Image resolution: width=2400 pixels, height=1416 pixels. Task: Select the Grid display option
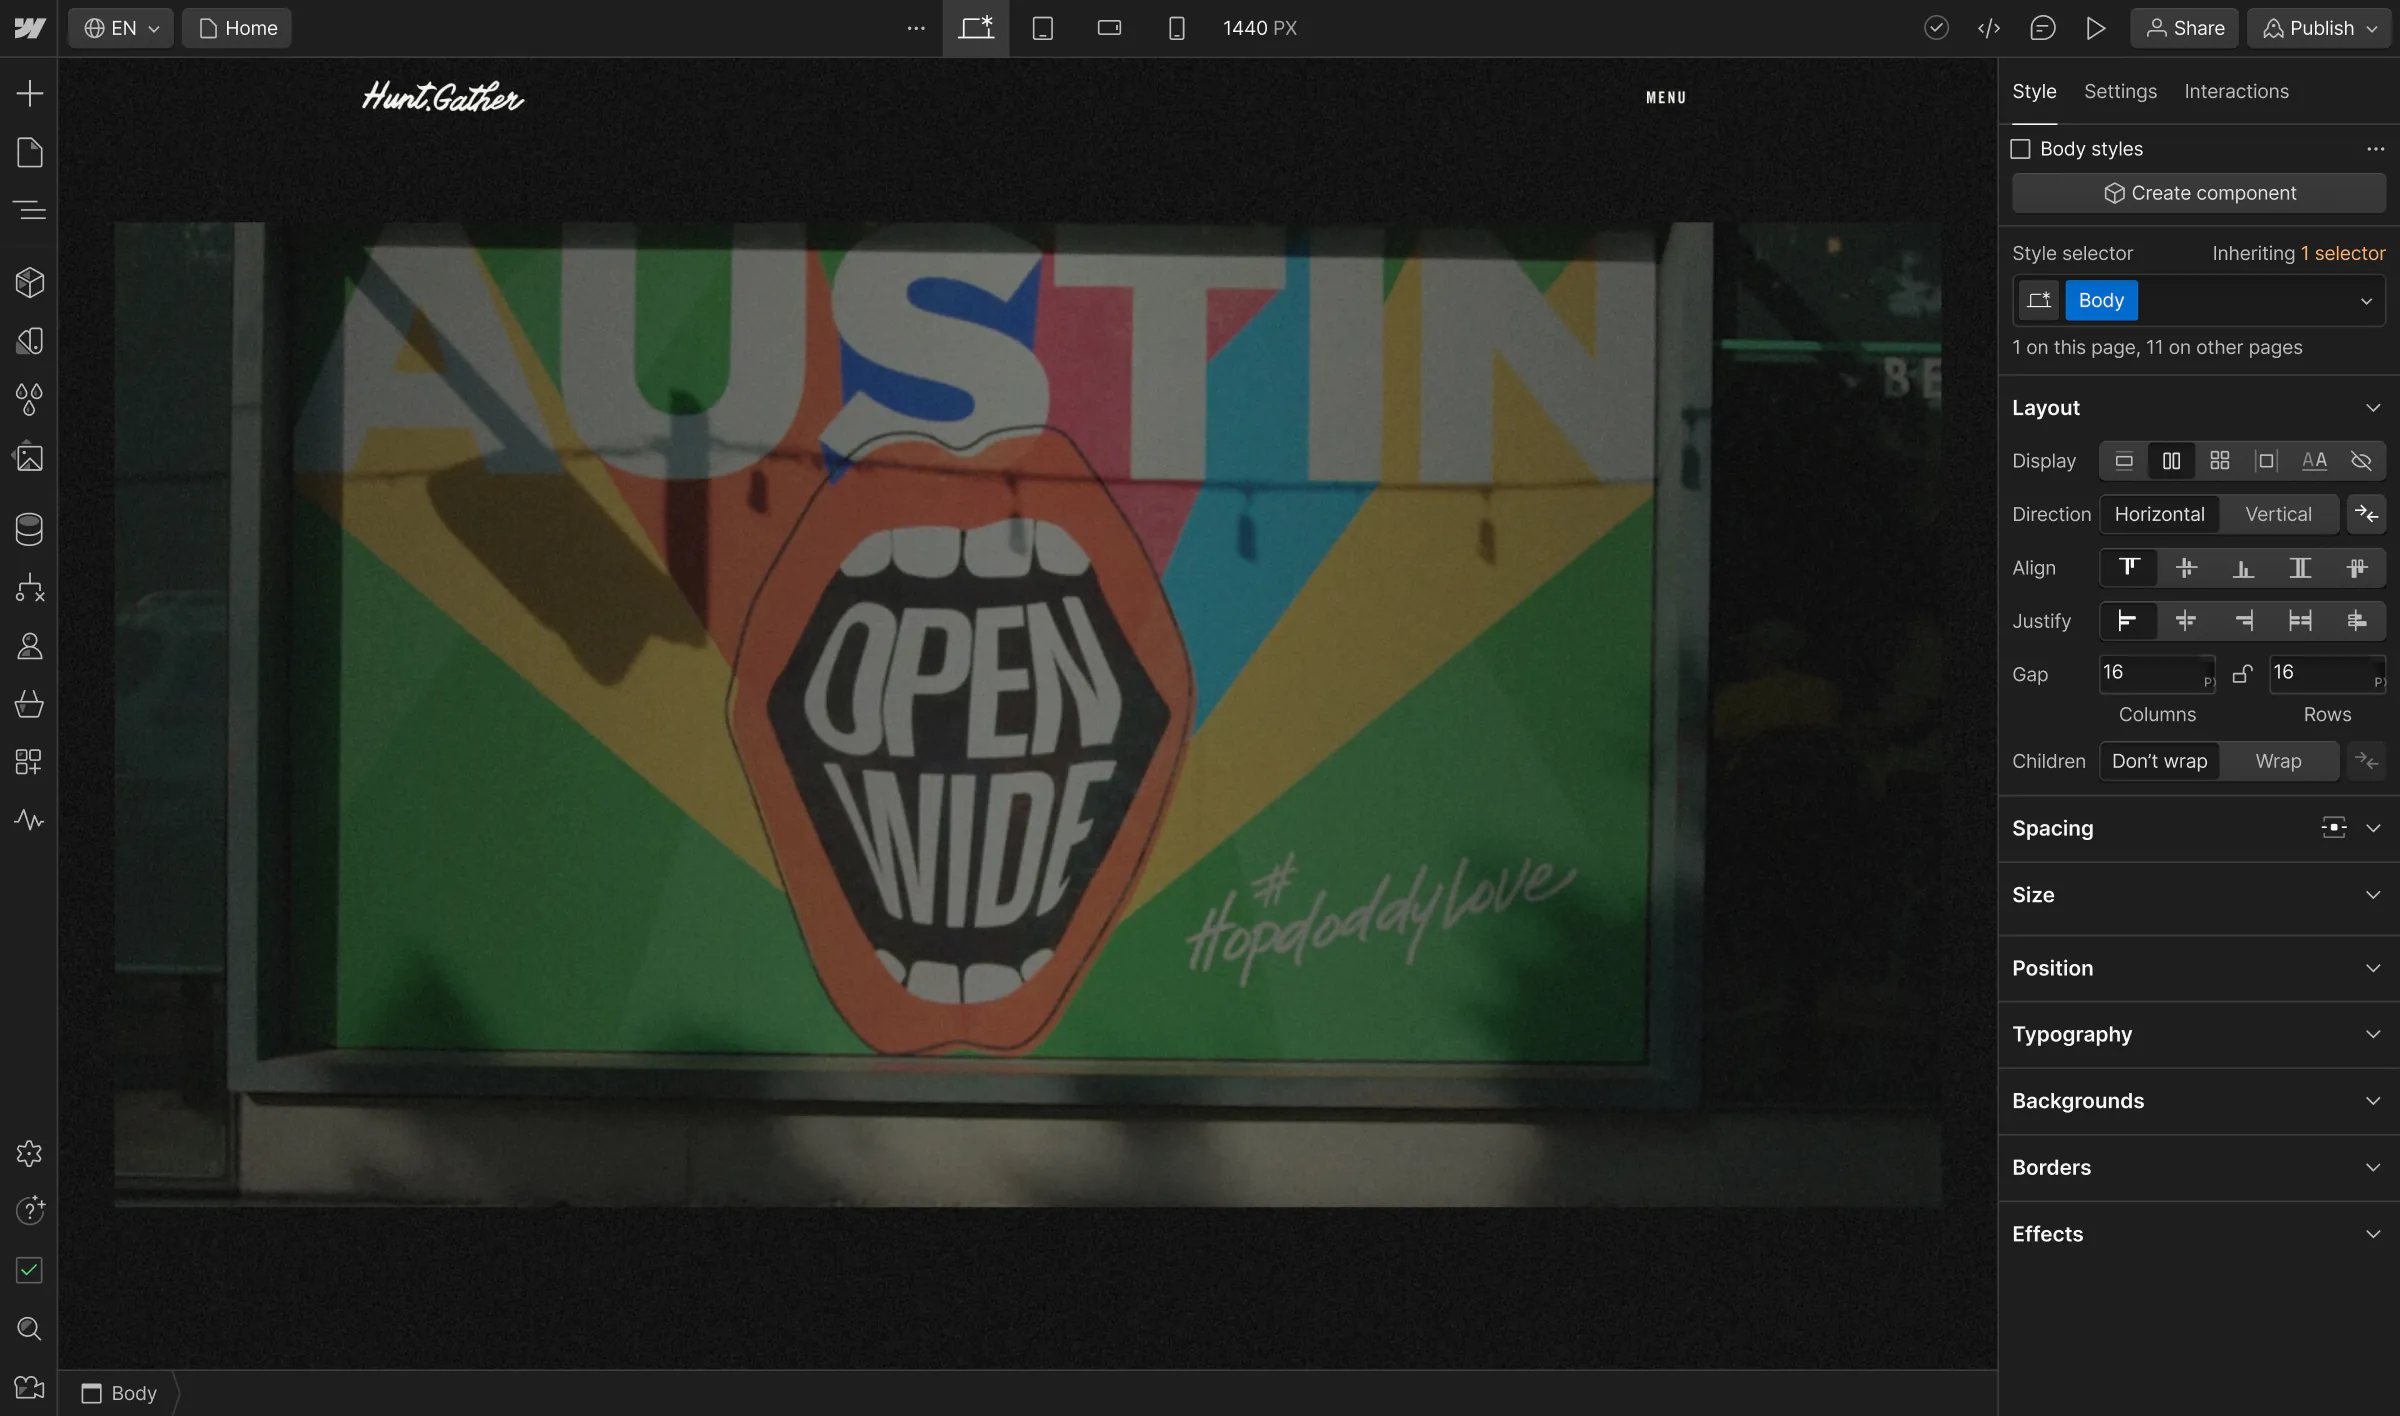2219,461
